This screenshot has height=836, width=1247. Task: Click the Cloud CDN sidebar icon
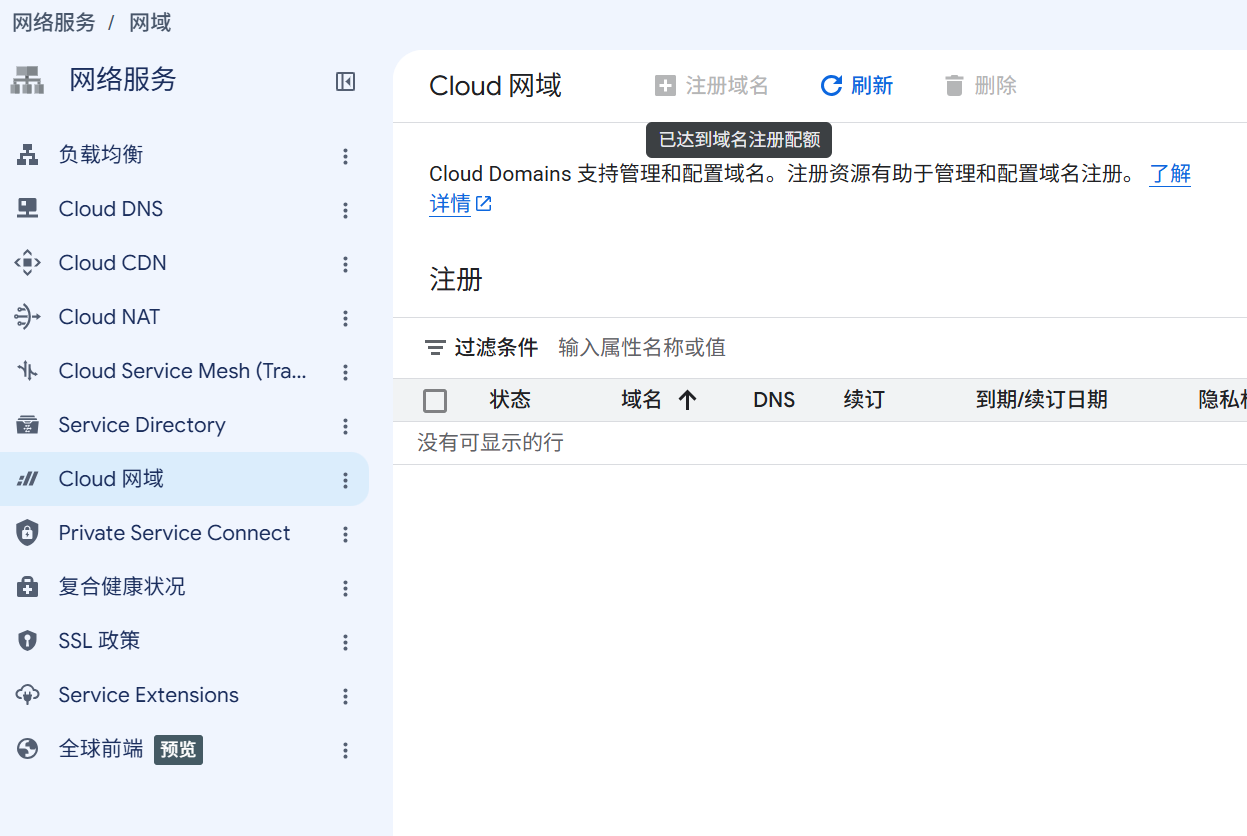pos(27,263)
